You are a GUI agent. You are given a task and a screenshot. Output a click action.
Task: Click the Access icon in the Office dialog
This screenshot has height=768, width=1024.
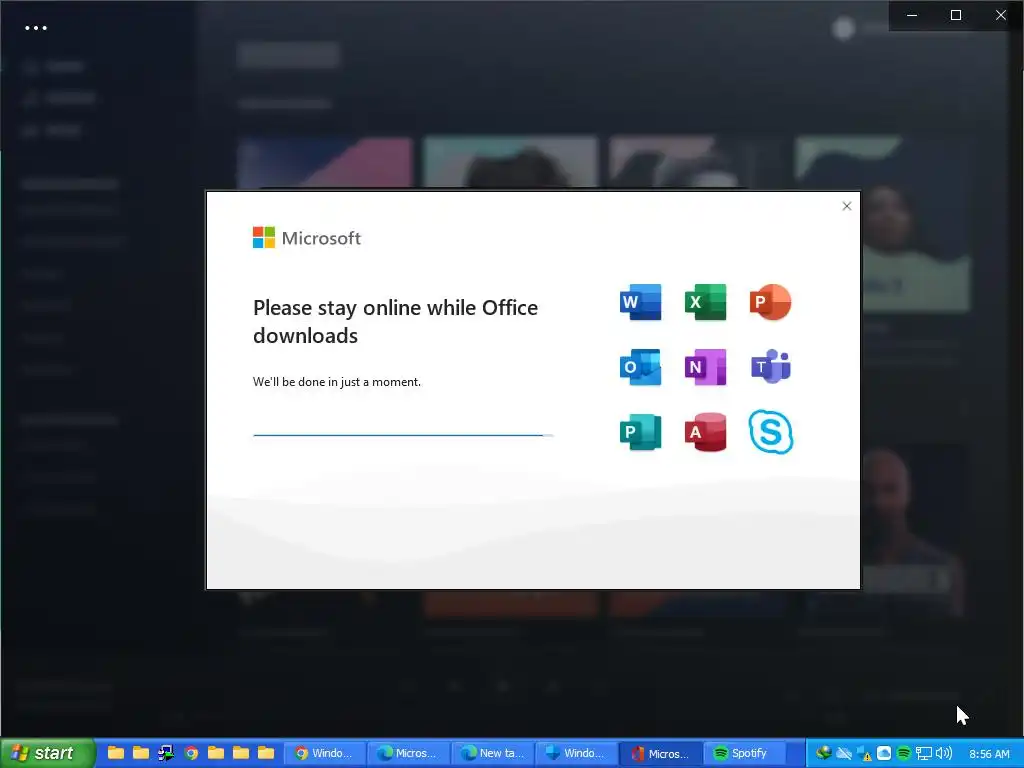click(x=705, y=432)
